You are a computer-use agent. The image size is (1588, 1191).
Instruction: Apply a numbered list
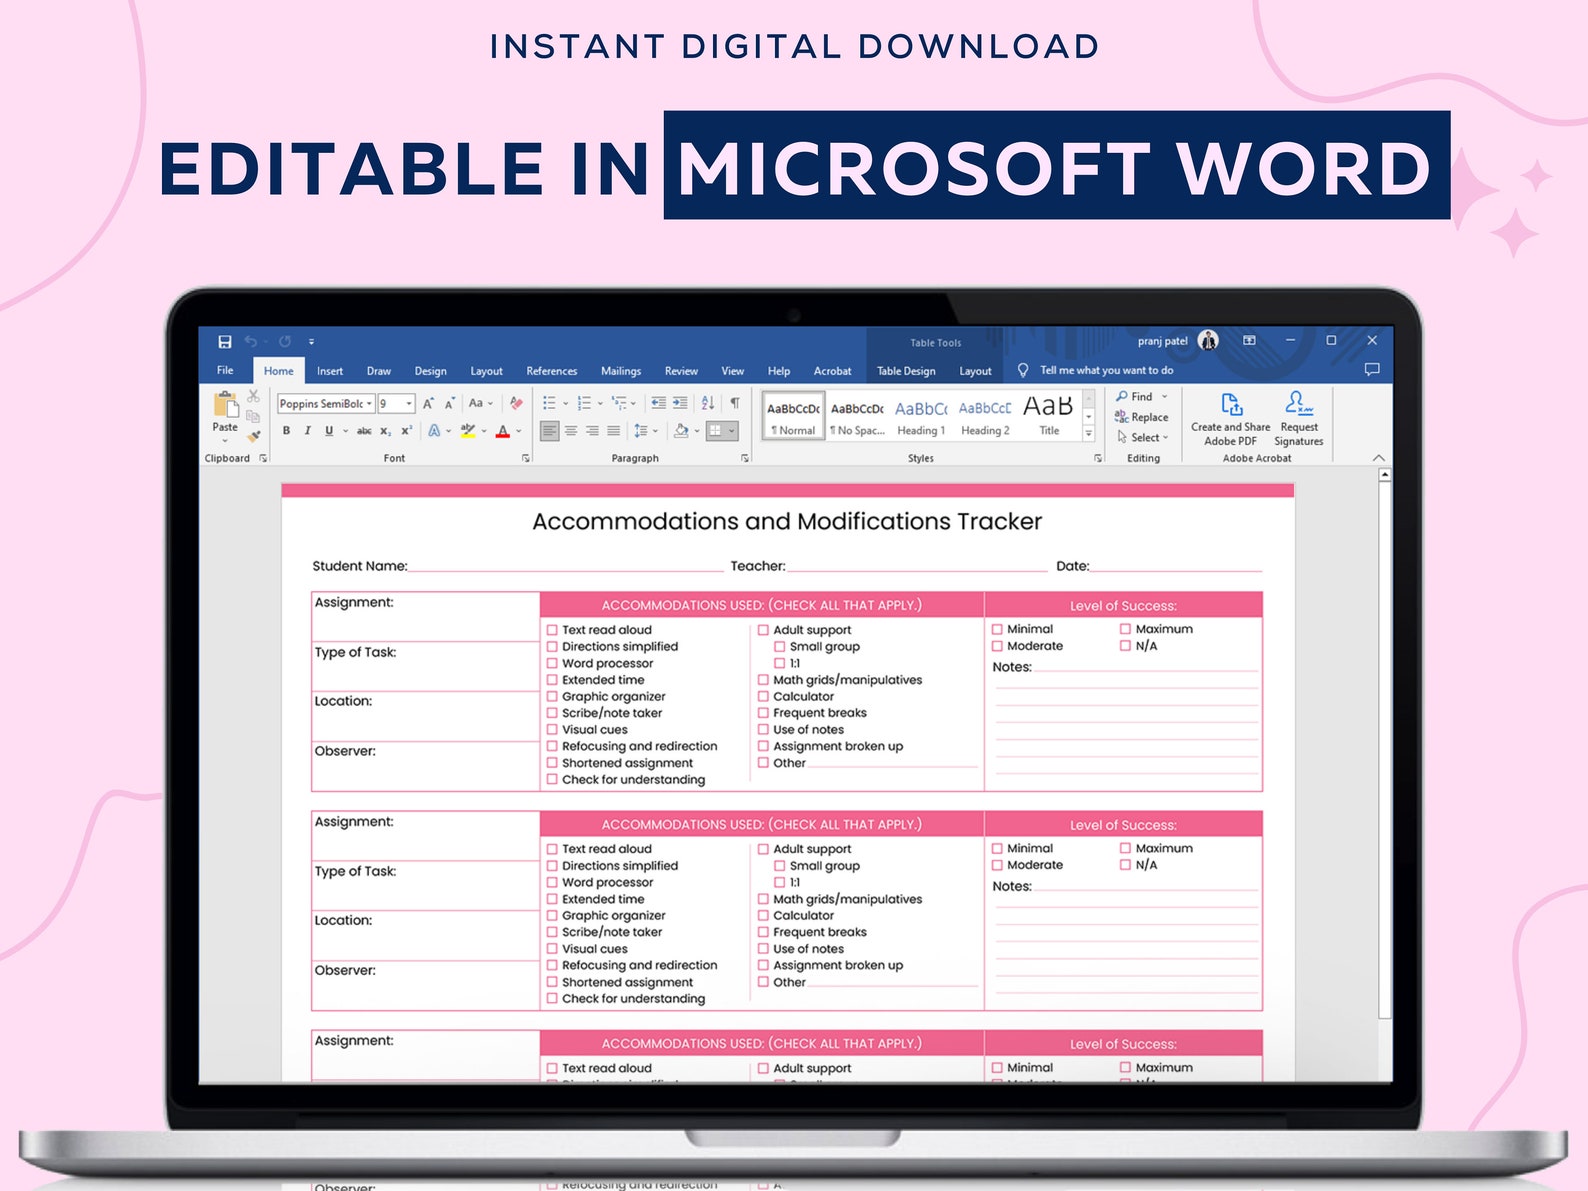click(x=584, y=404)
